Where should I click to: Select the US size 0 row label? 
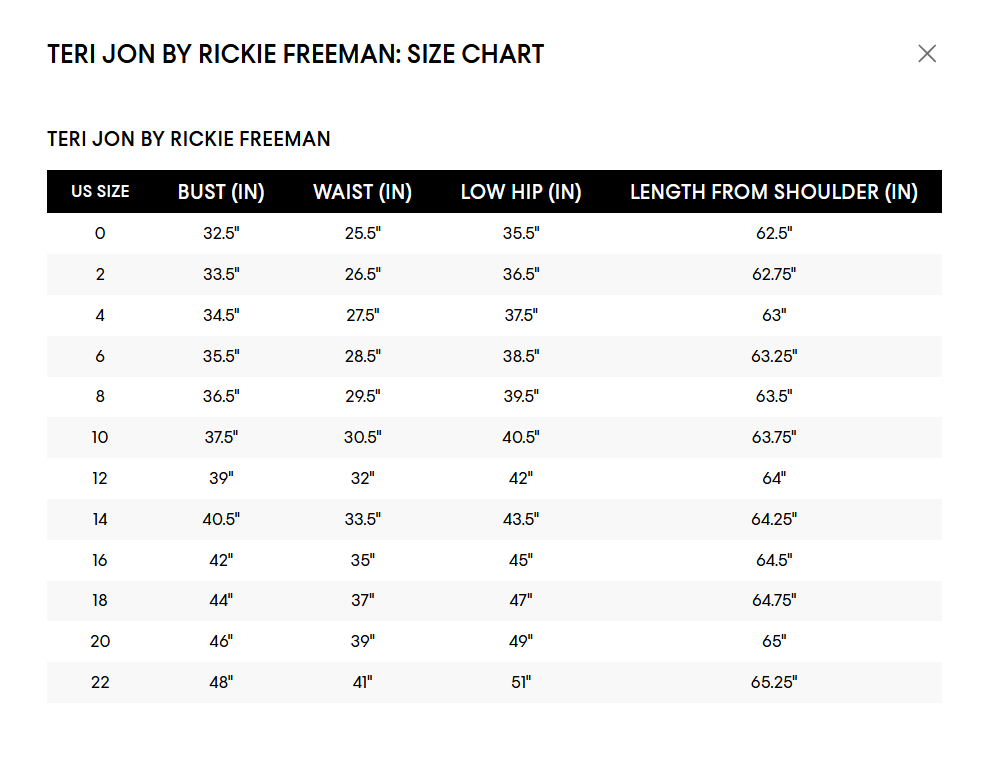[100, 233]
